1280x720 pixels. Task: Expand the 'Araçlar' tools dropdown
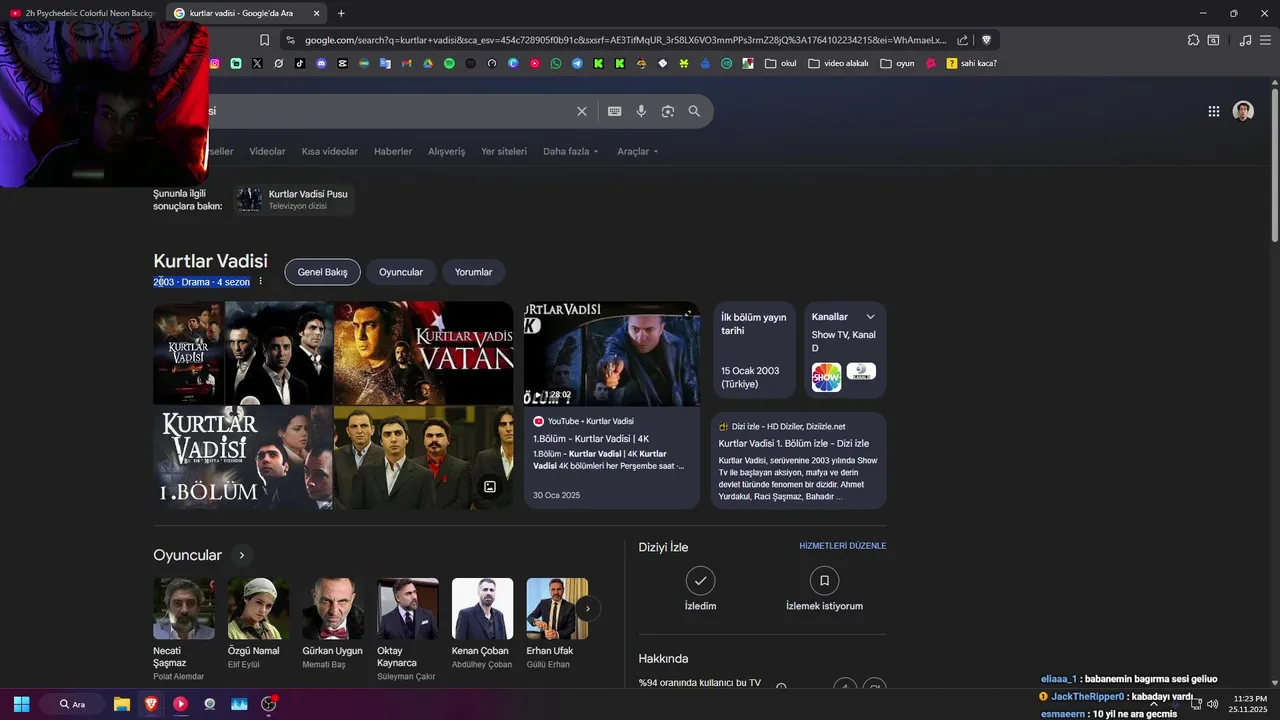point(638,151)
